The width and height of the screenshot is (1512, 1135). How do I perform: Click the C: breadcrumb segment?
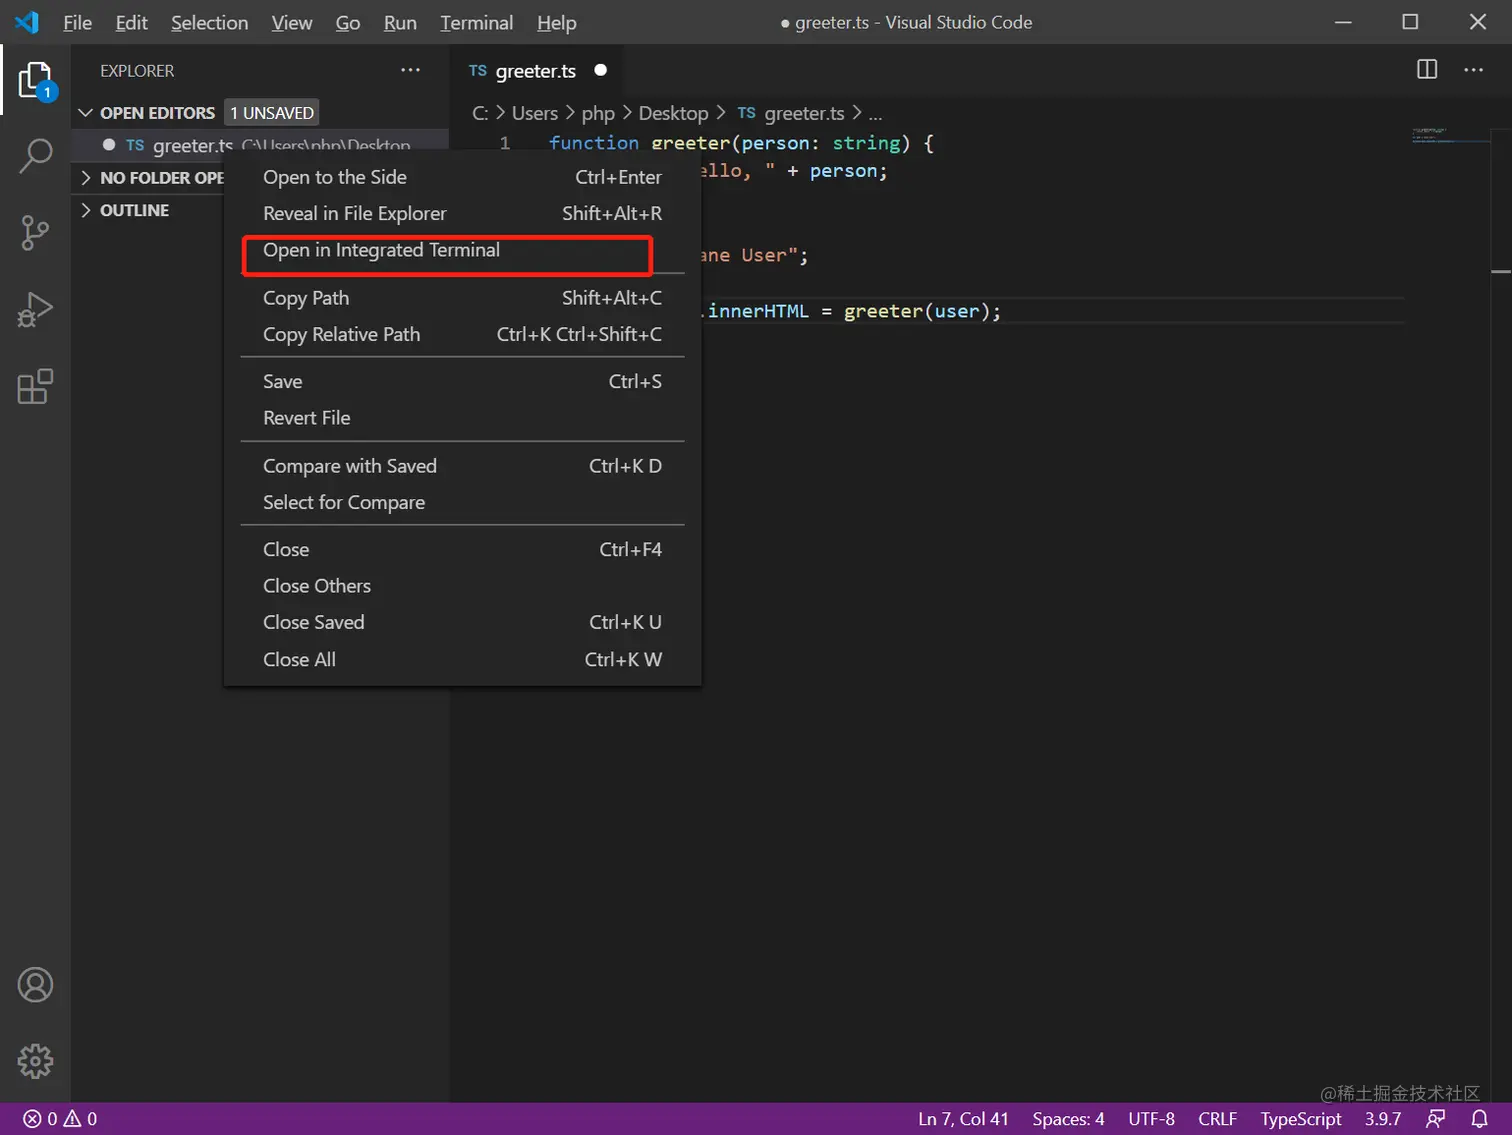pos(480,113)
